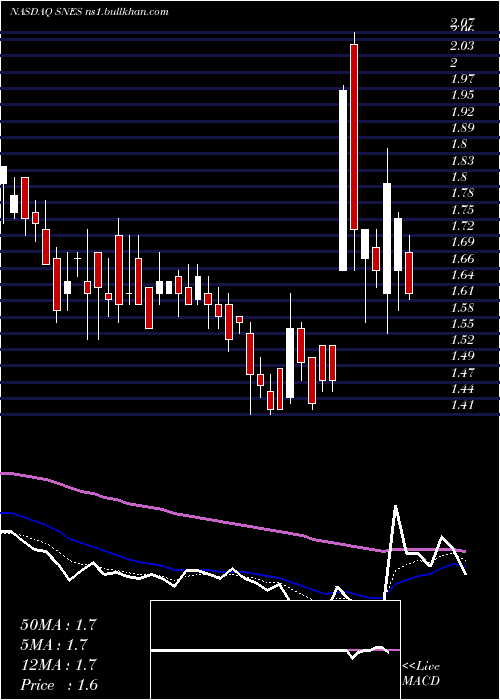
Task: Select the 1.61 axis value
Action: pyautogui.click(x=462, y=292)
